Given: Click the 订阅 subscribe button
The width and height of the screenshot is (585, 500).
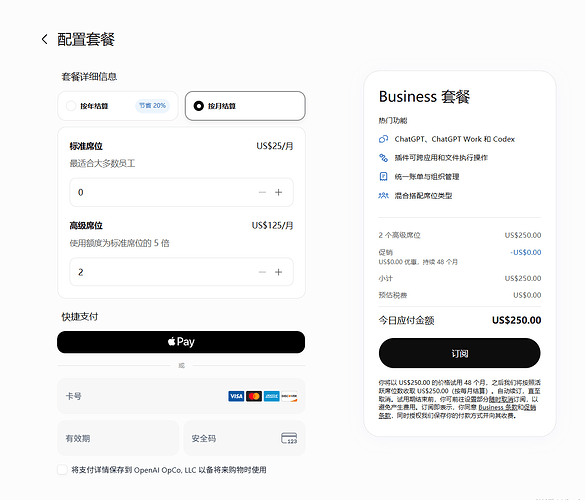Looking at the screenshot, I should tap(460, 353).
